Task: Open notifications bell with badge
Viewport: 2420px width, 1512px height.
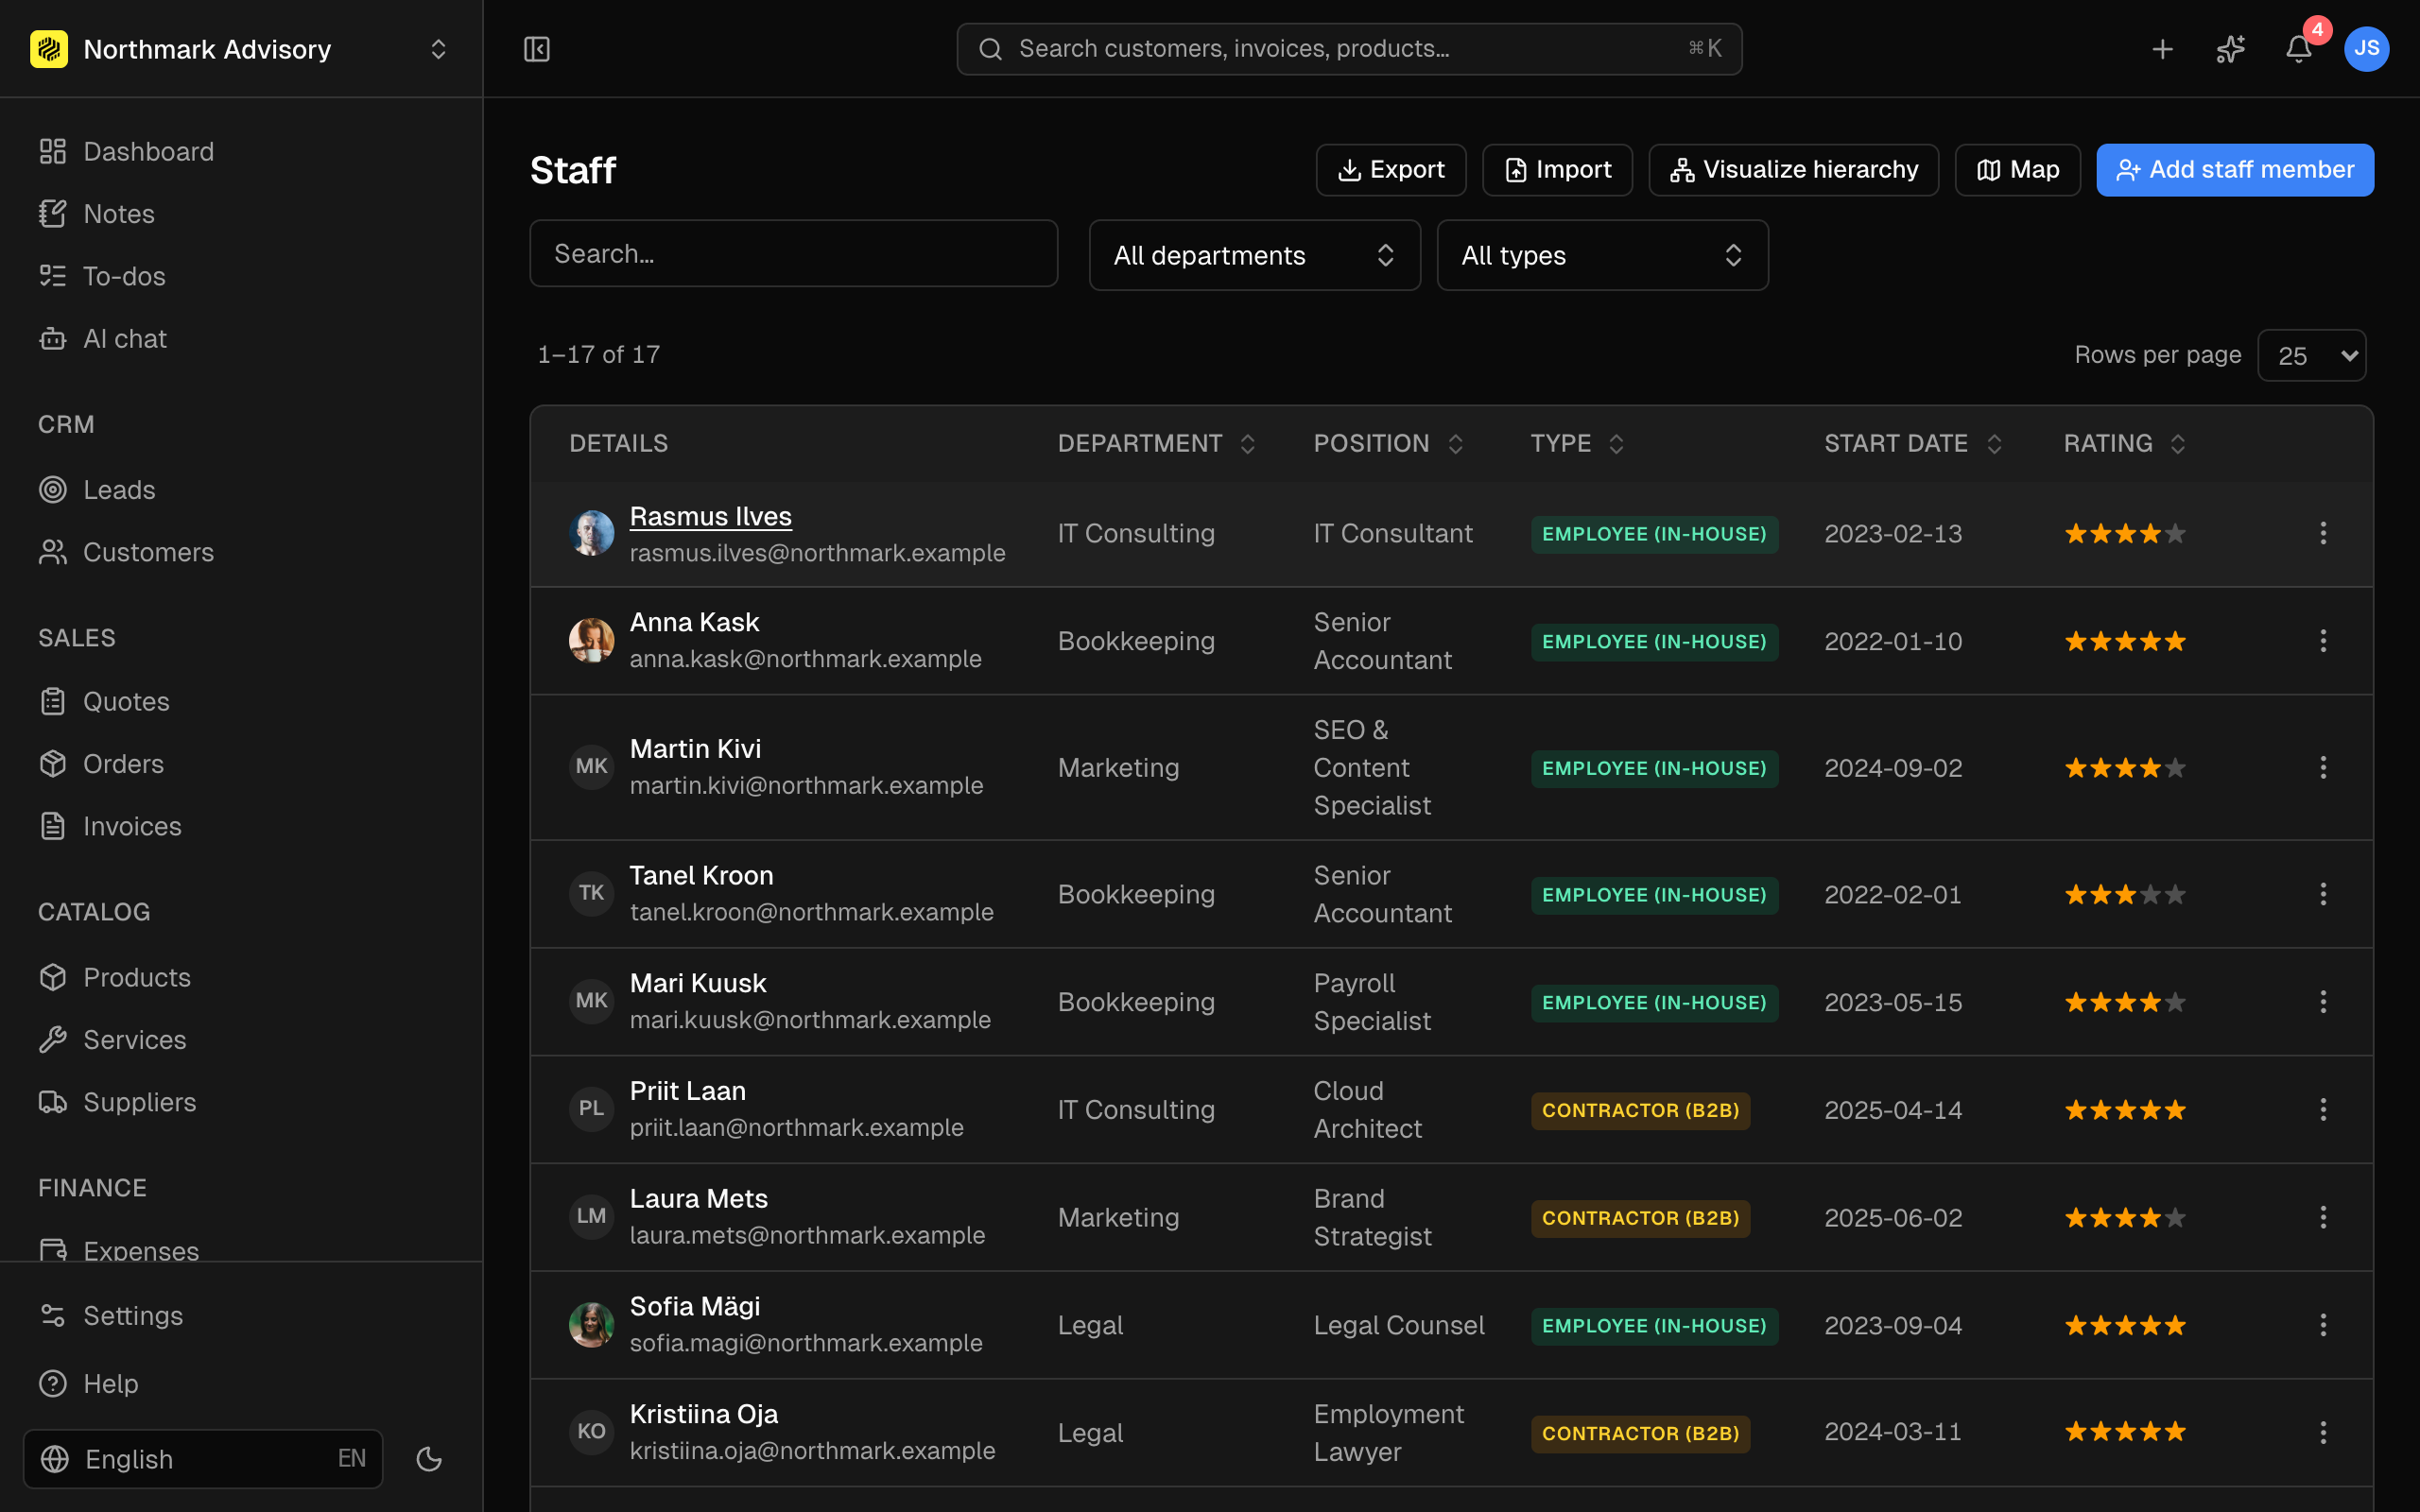Action: click(x=2299, y=49)
